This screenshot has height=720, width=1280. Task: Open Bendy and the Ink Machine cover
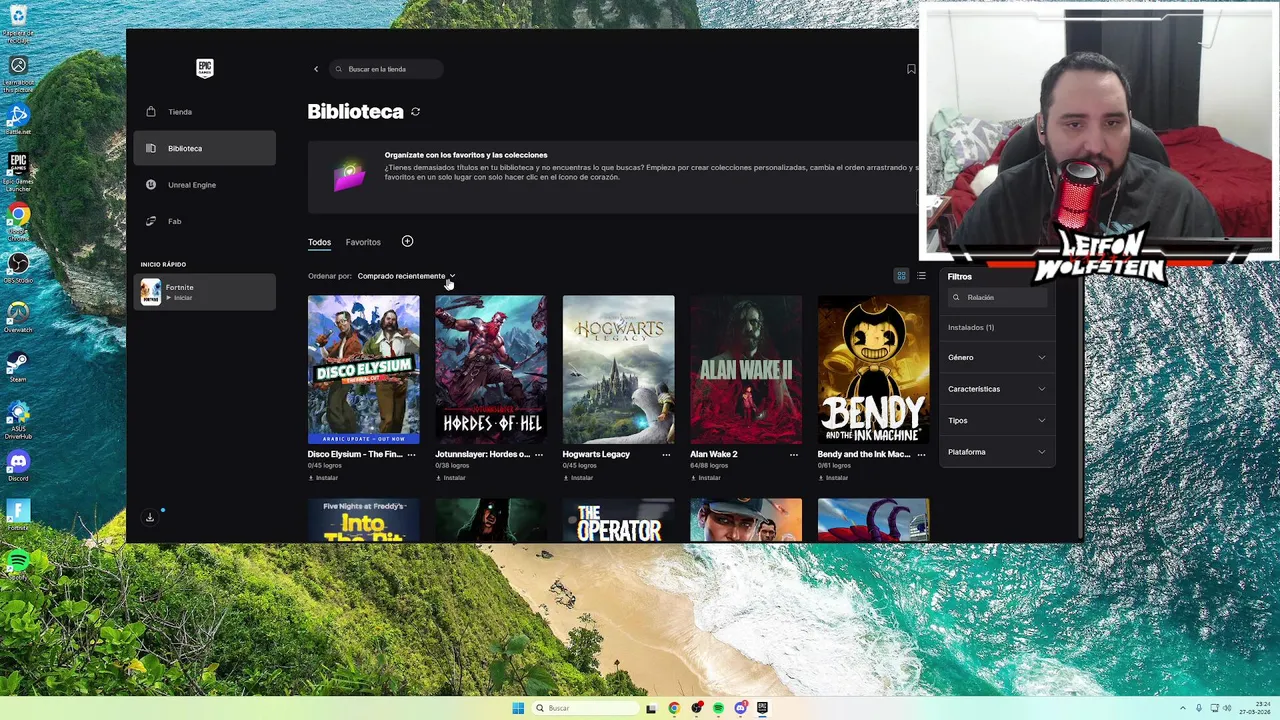coord(873,369)
